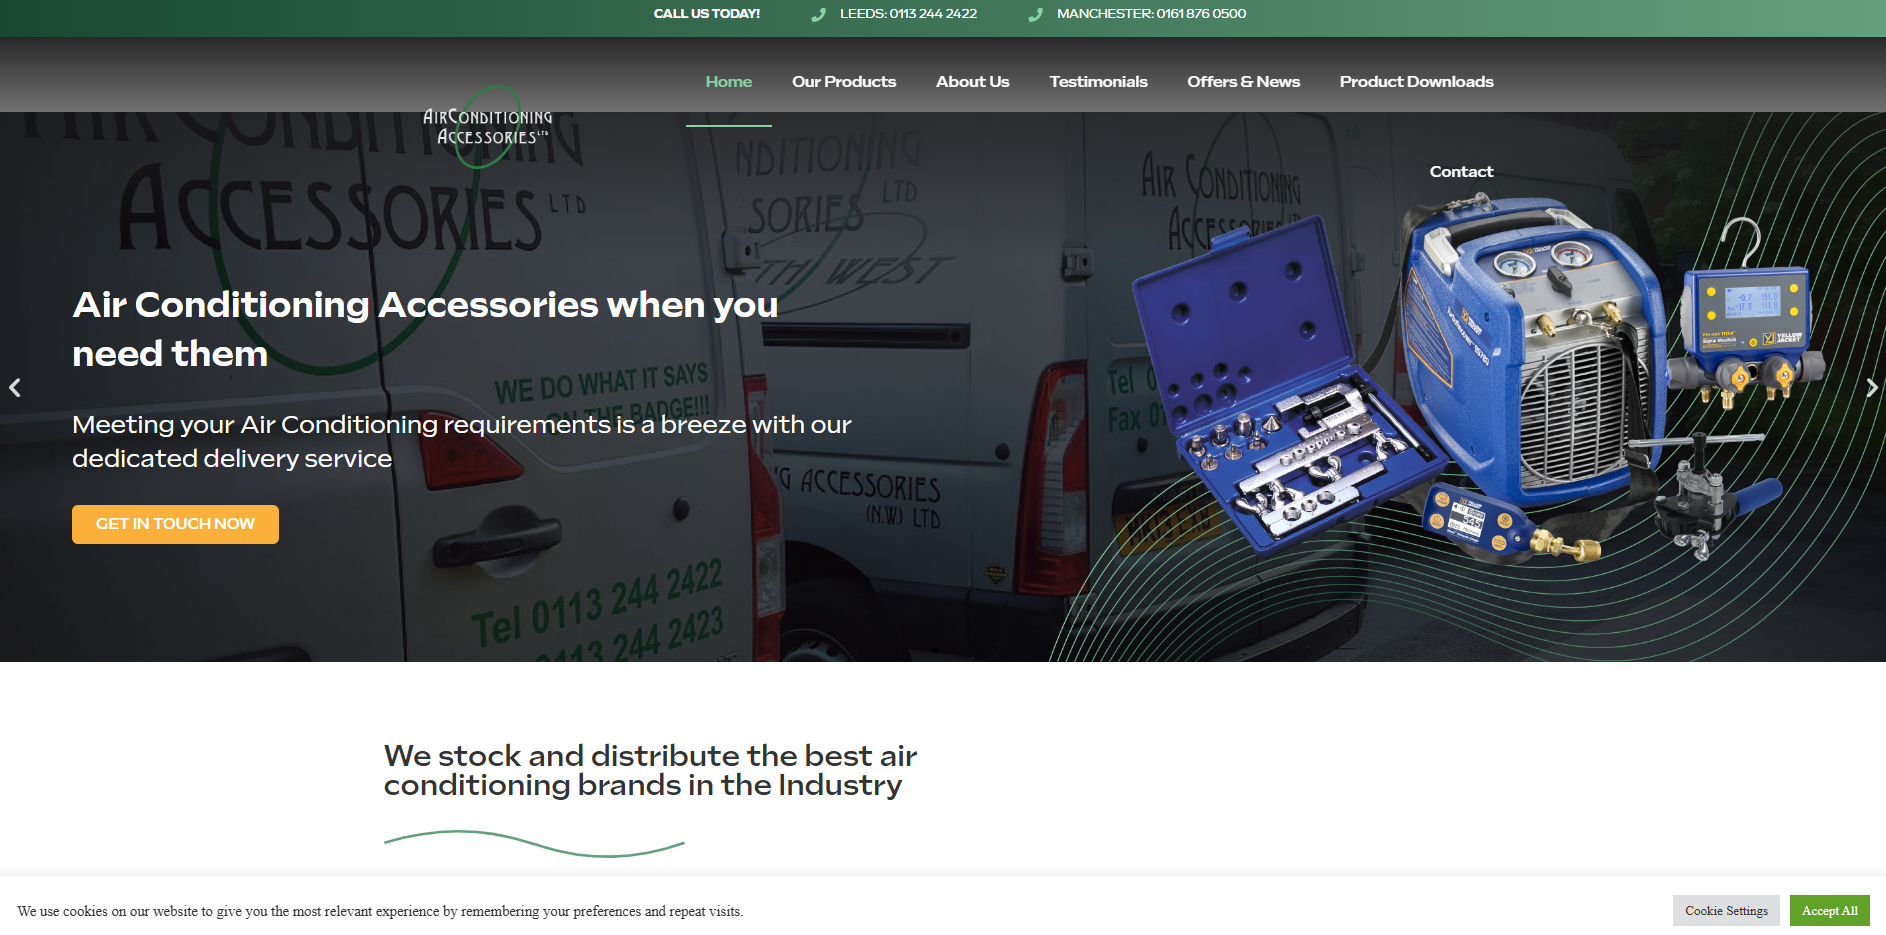Open Cookie Settings
The width and height of the screenshot is (1886, 935).
pos(1725,910)
